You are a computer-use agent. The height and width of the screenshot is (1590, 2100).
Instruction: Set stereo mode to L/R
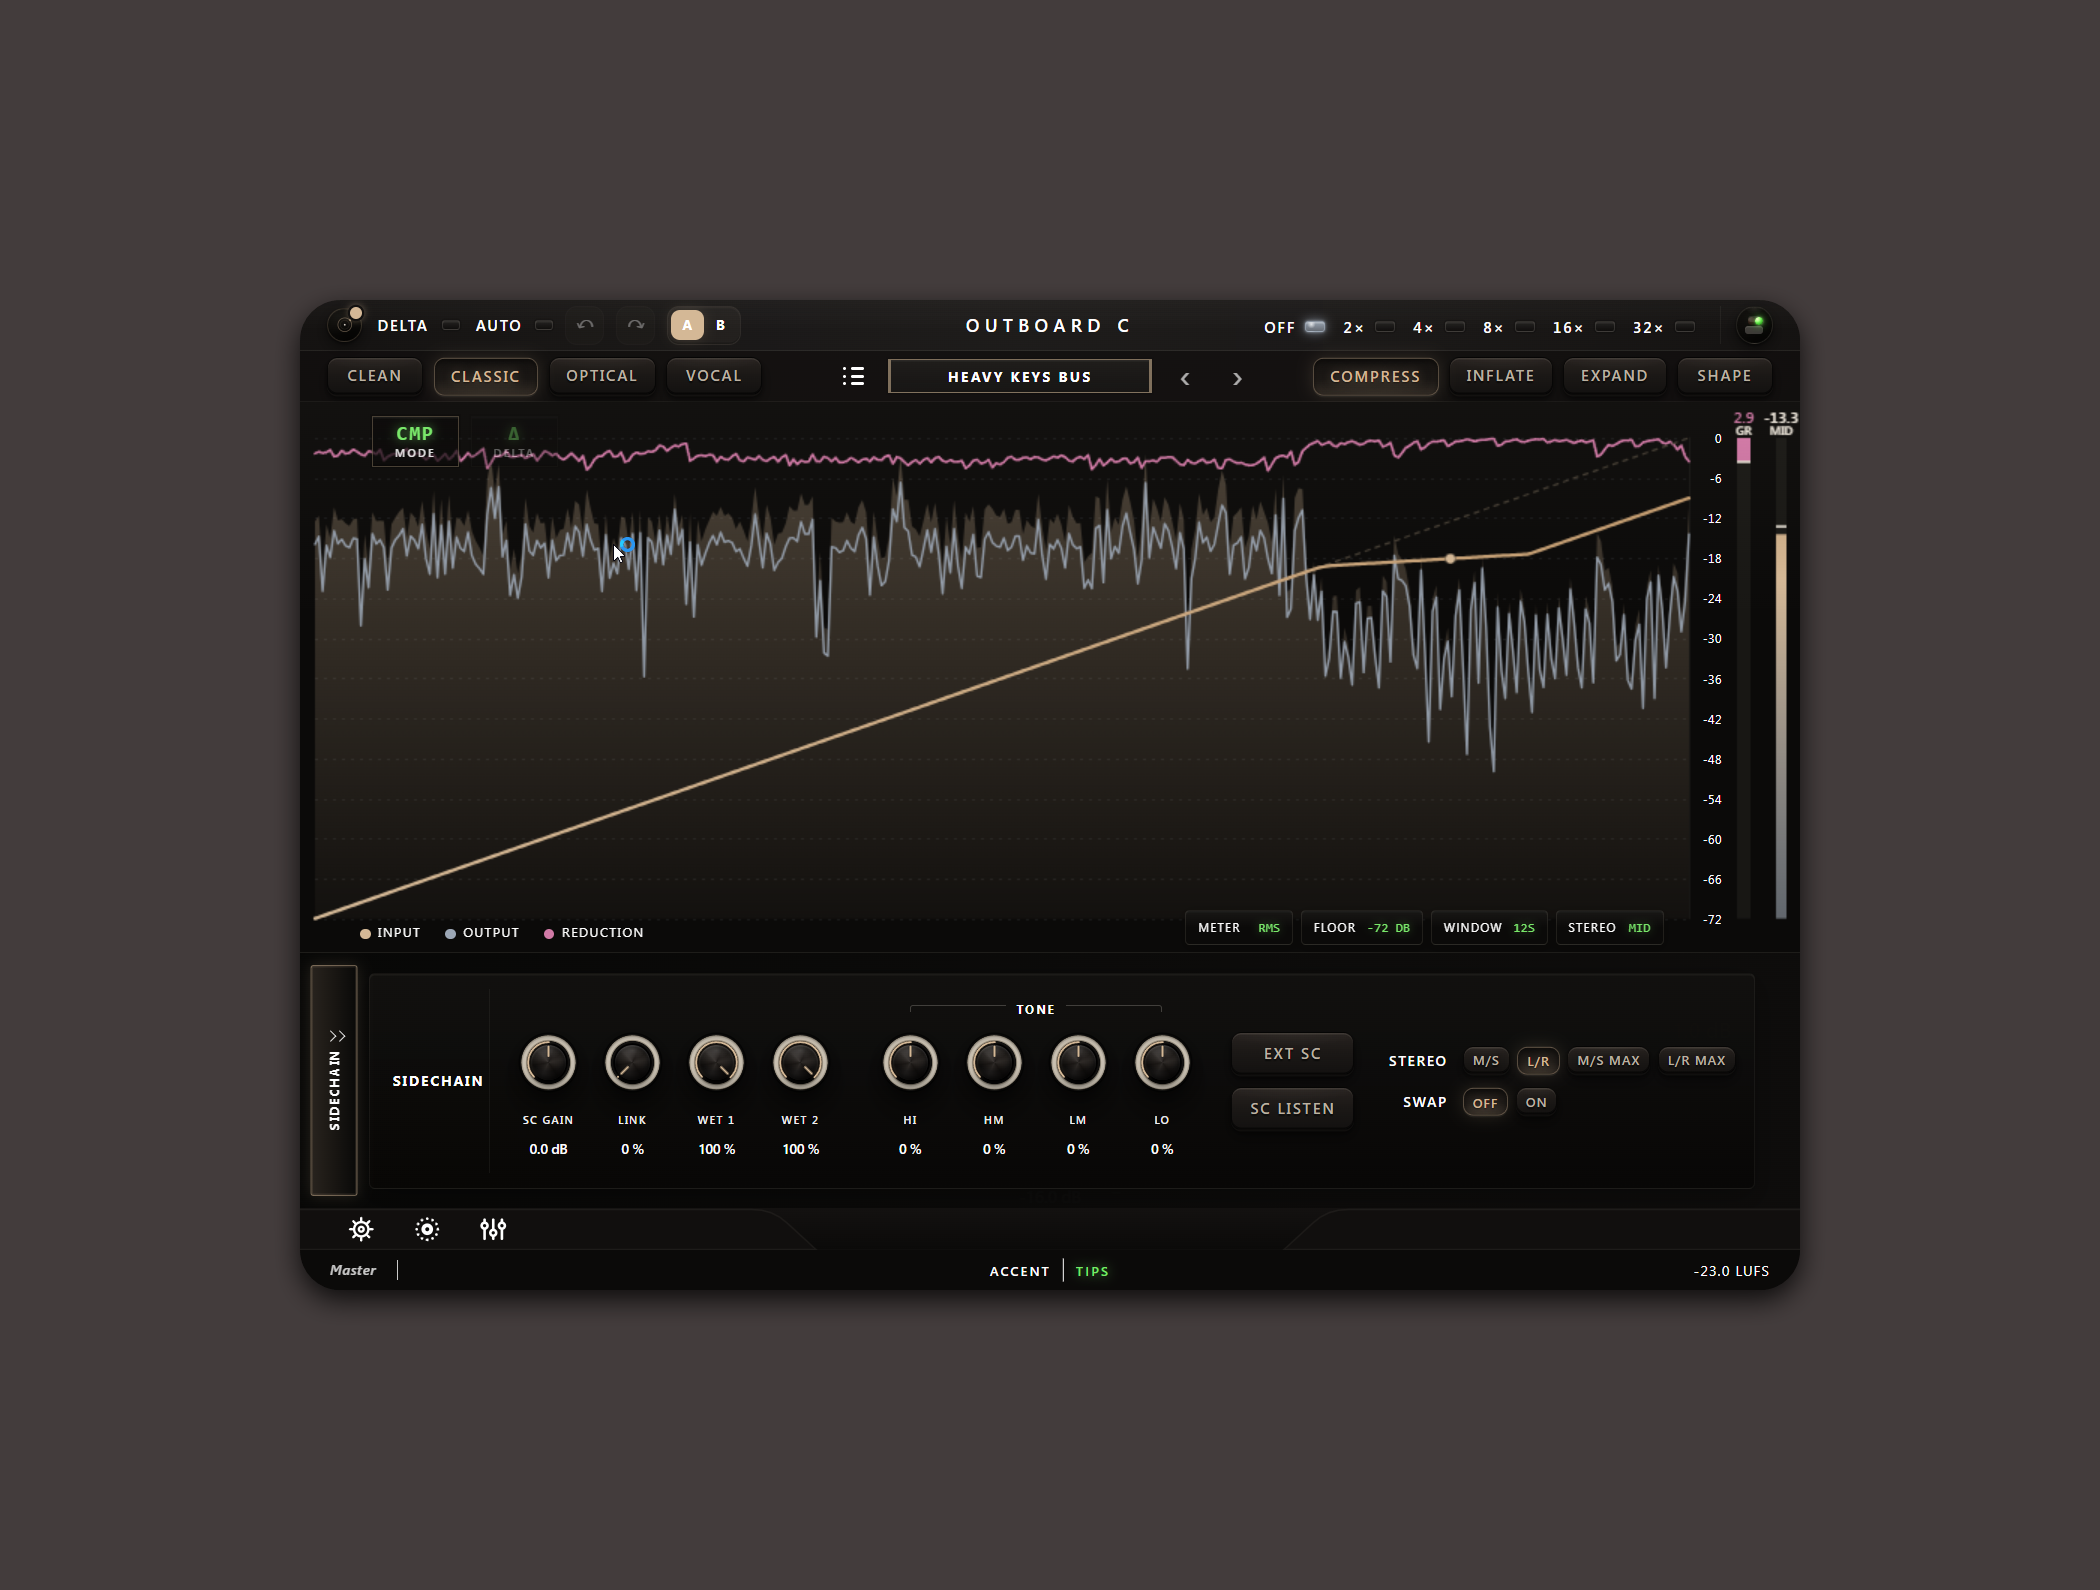(1538, 1061)
